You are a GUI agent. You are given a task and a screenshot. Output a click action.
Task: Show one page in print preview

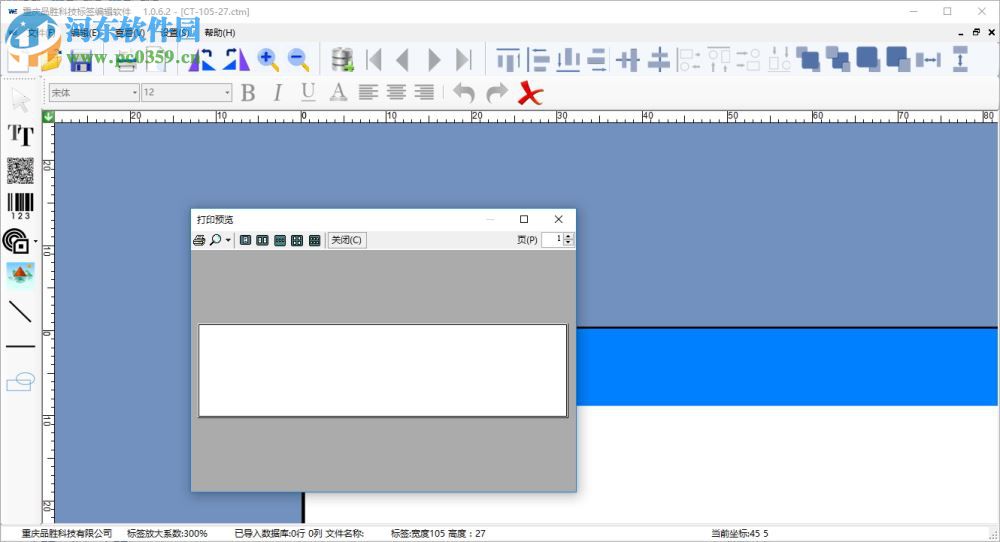pos(246,240)
